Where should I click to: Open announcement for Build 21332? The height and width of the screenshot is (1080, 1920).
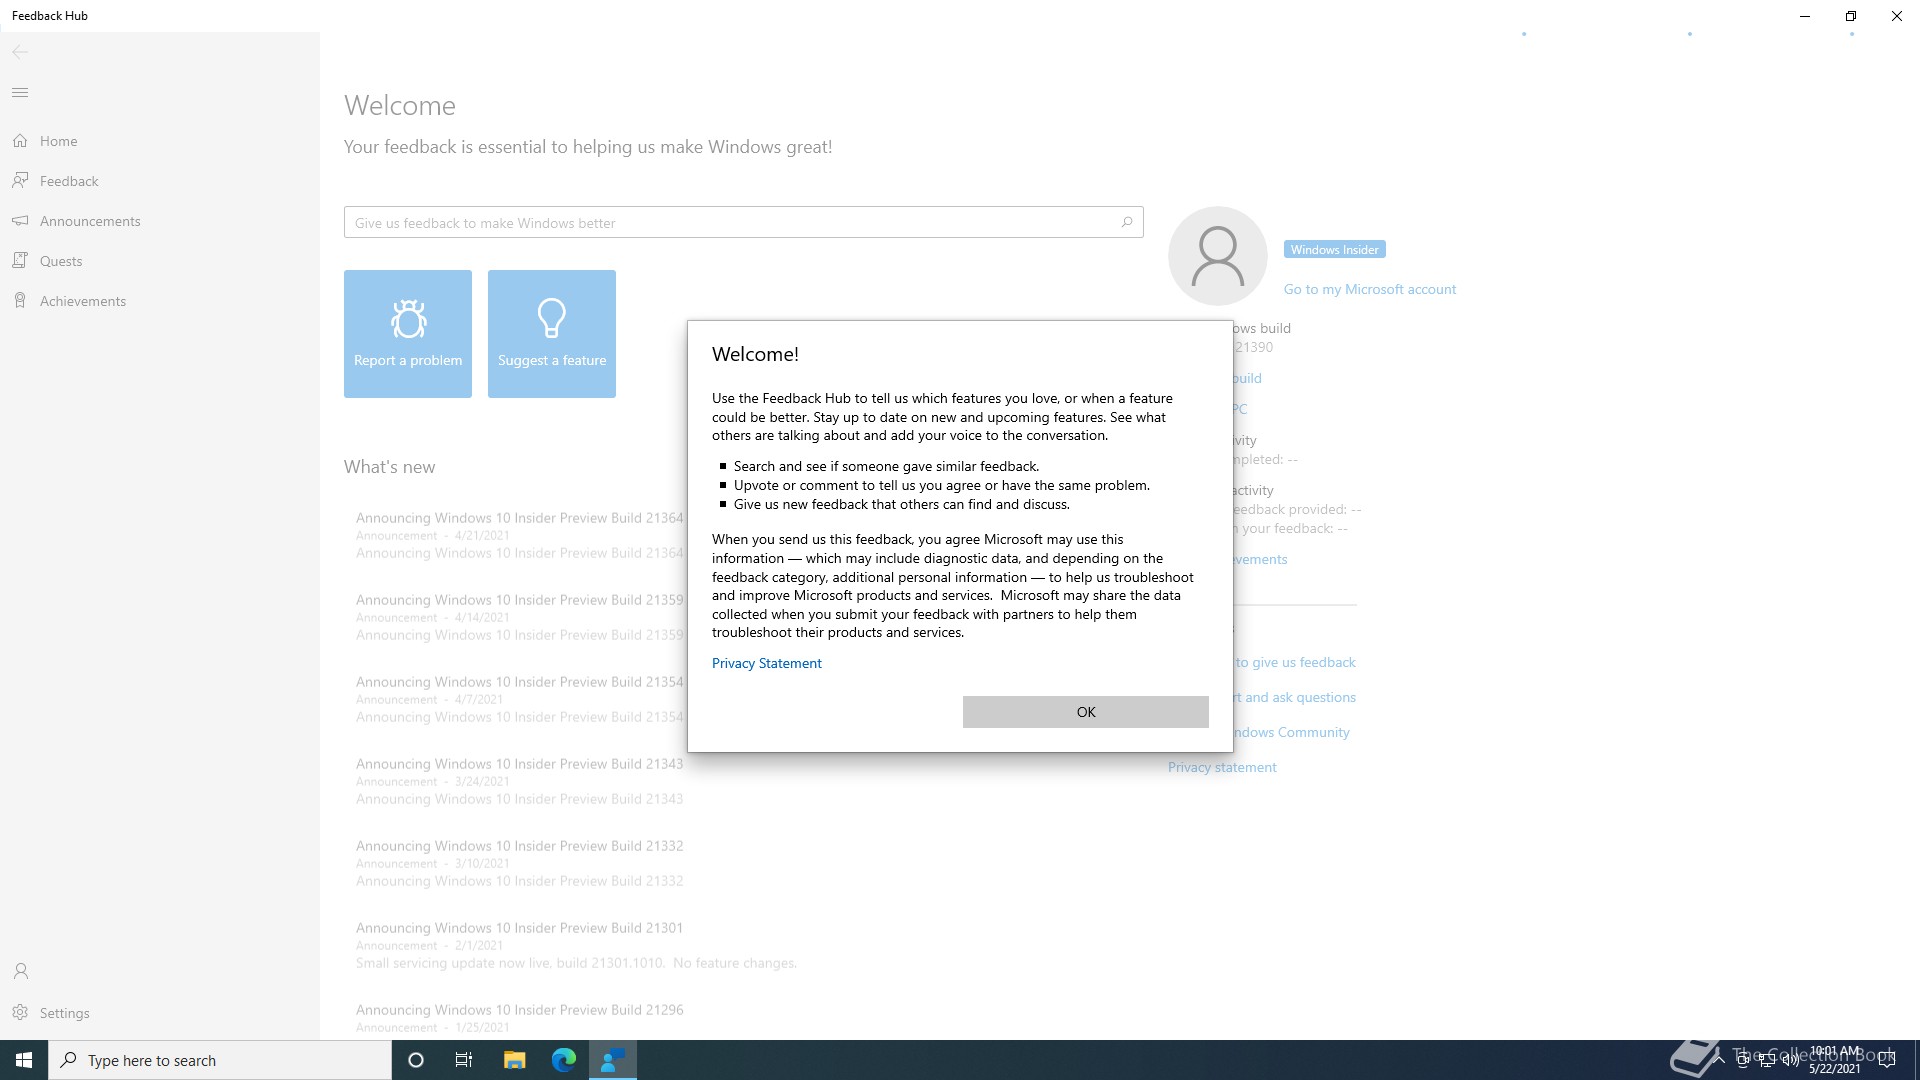(519, 863)
